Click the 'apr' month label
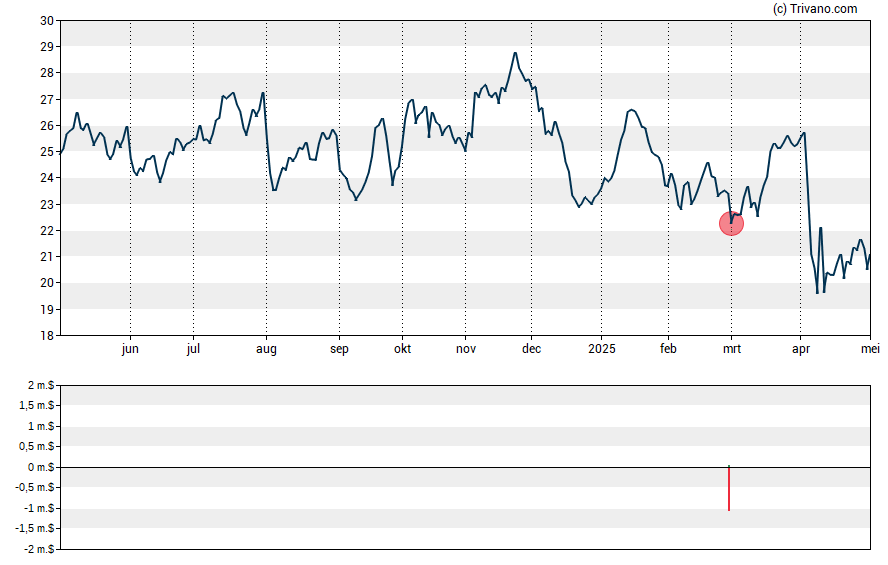The height and width of the screenshot is (565, 888). tap(801, 349)
